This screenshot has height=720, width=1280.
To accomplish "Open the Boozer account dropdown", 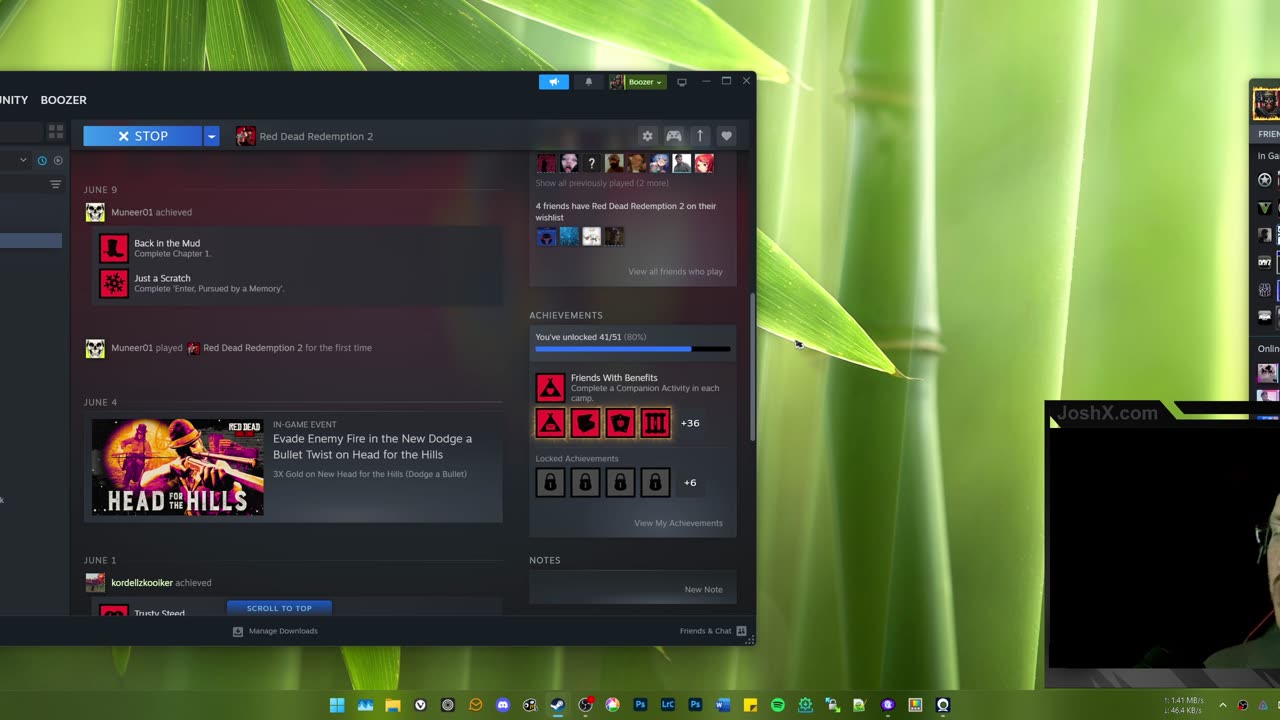I will point(637,82).
